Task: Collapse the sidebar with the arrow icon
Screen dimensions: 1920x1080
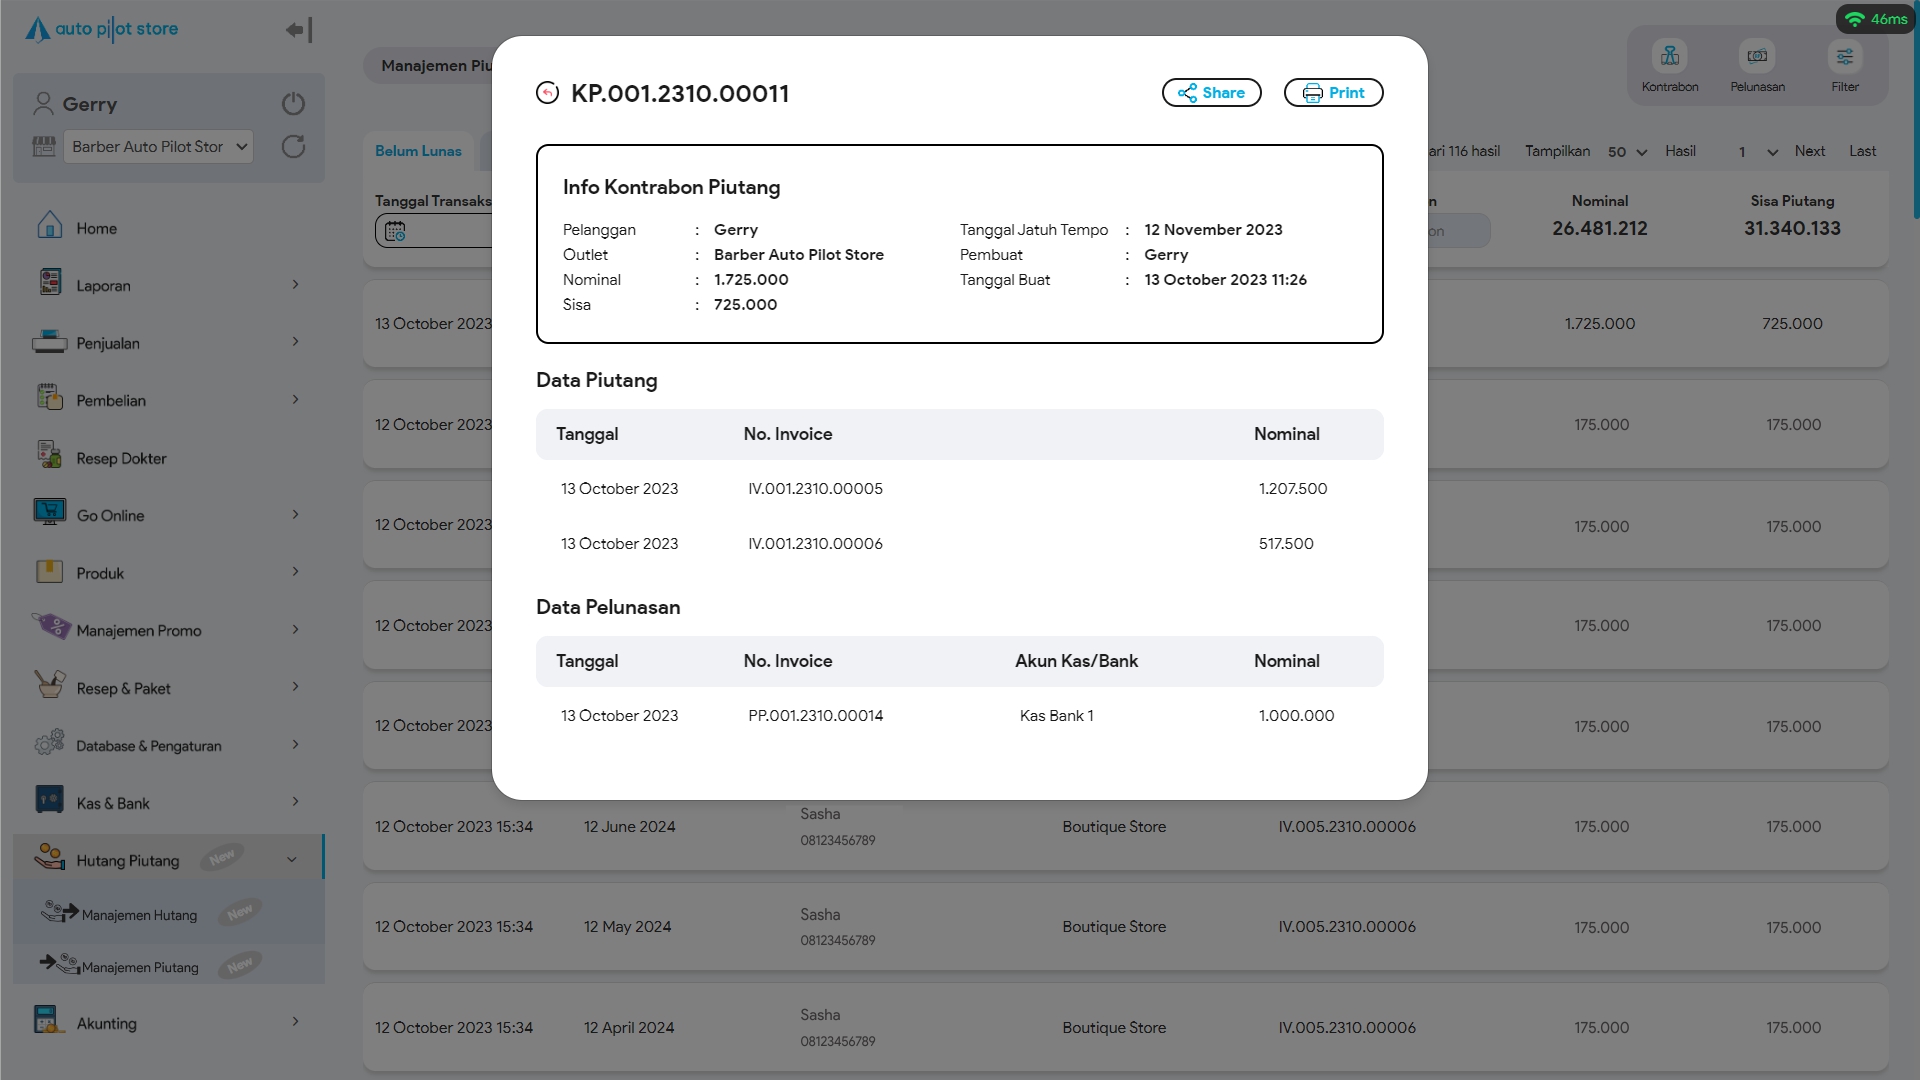Action: pyautogui.click(x=299, y=30)
